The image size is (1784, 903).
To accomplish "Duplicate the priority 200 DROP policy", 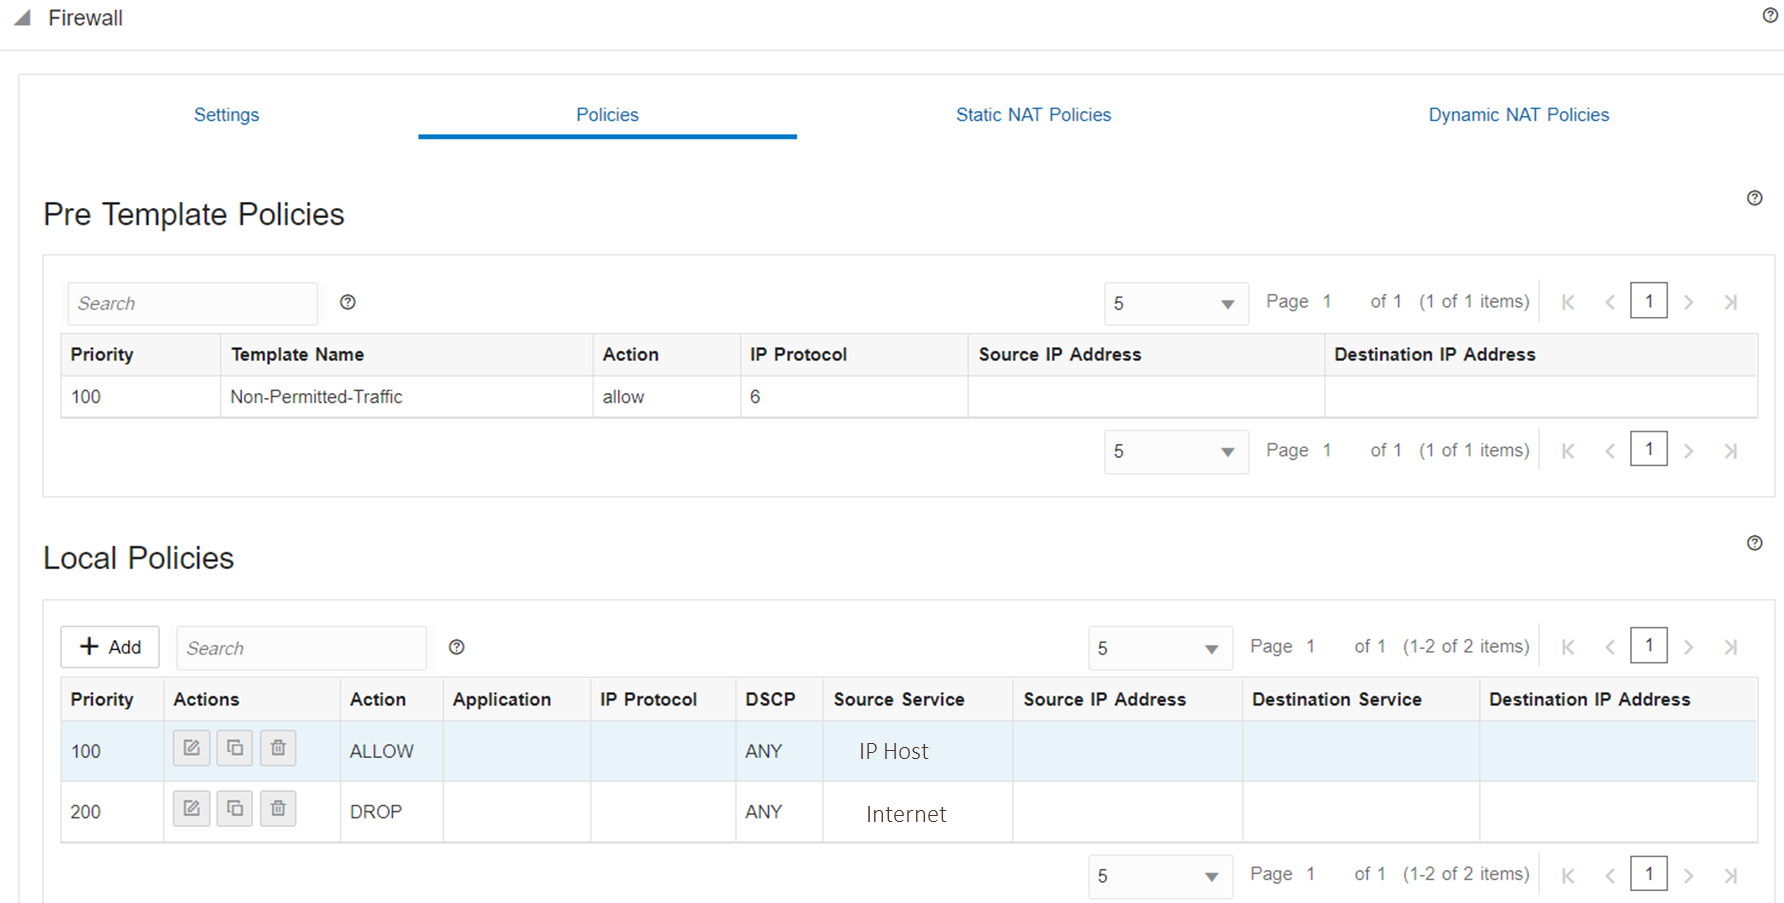I will click(235, 809).
